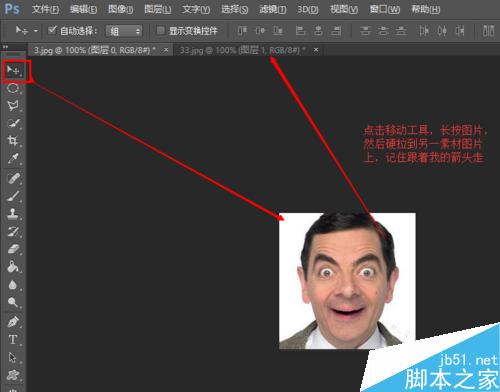Select the Healing Brush tool
Image resolution: width=500 pixels, height=392 pixels.
[13, 178]
